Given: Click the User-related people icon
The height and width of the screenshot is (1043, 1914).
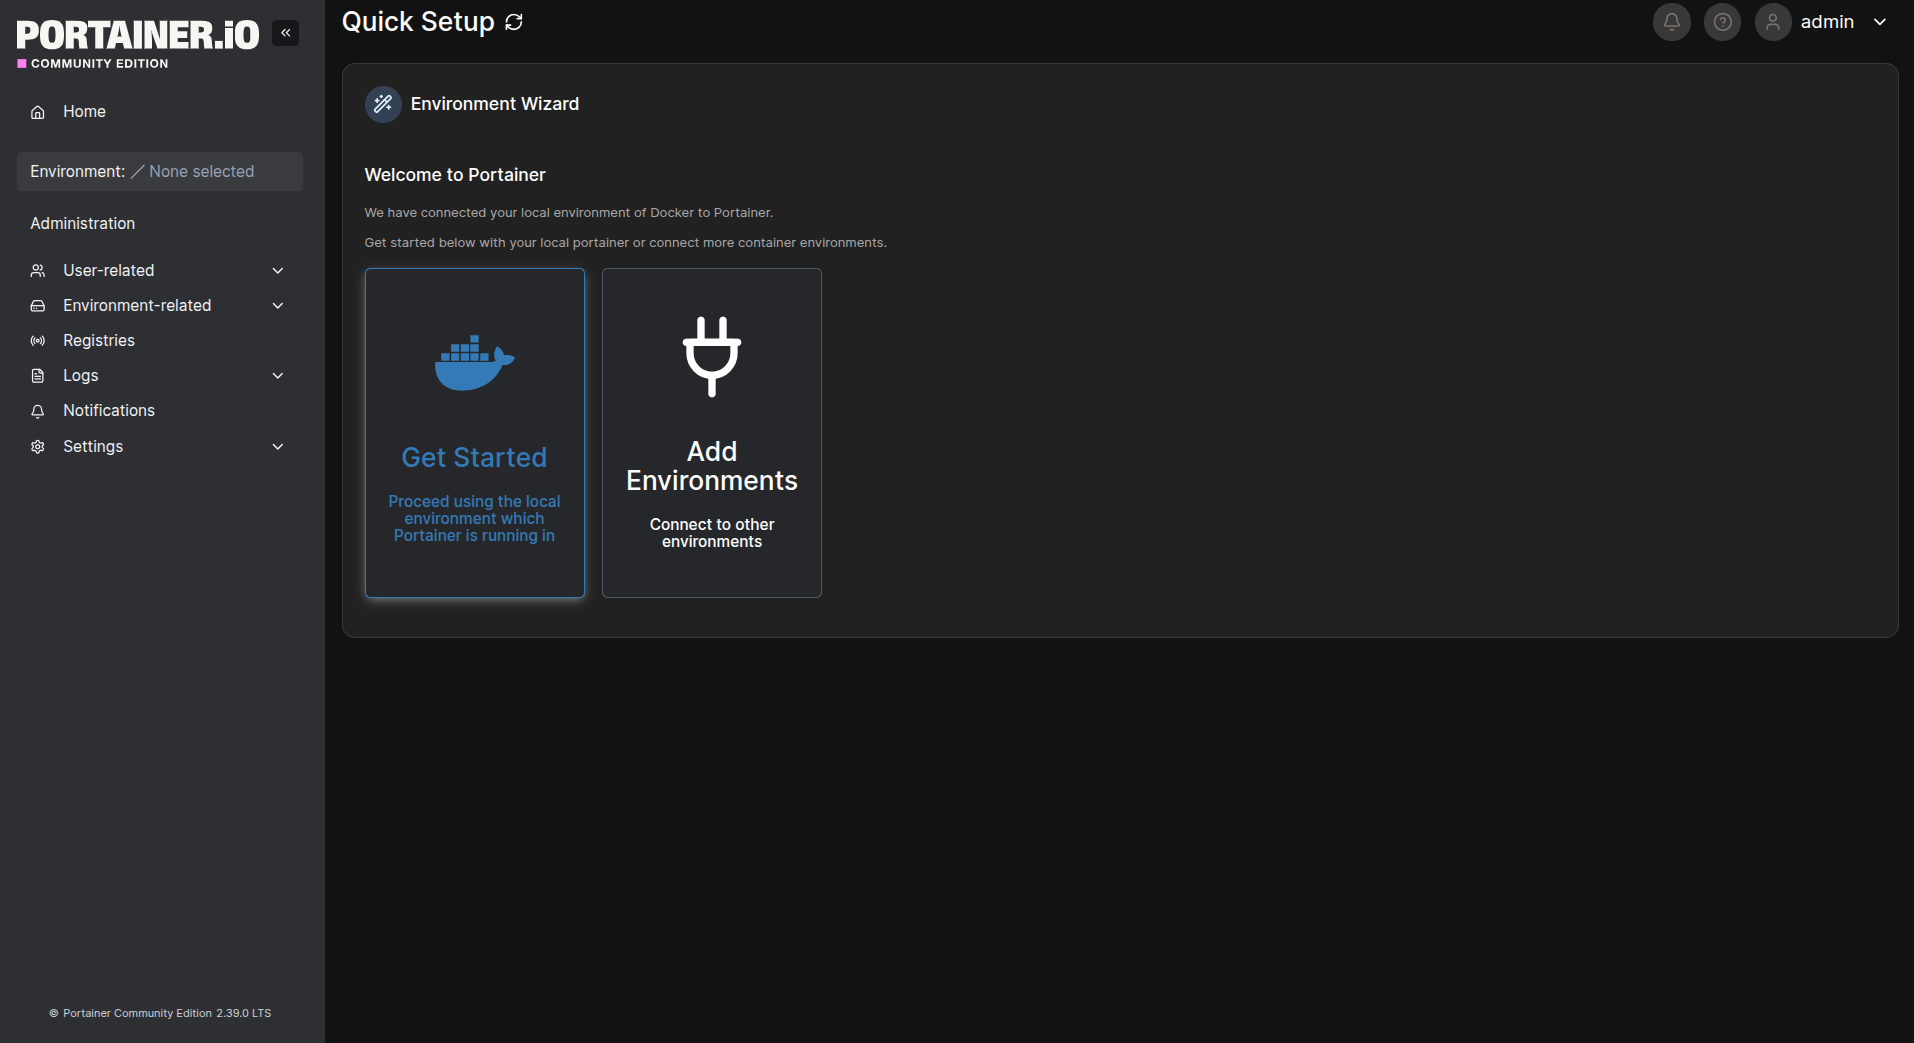Looking at the screenshot, I should point(38,271).
